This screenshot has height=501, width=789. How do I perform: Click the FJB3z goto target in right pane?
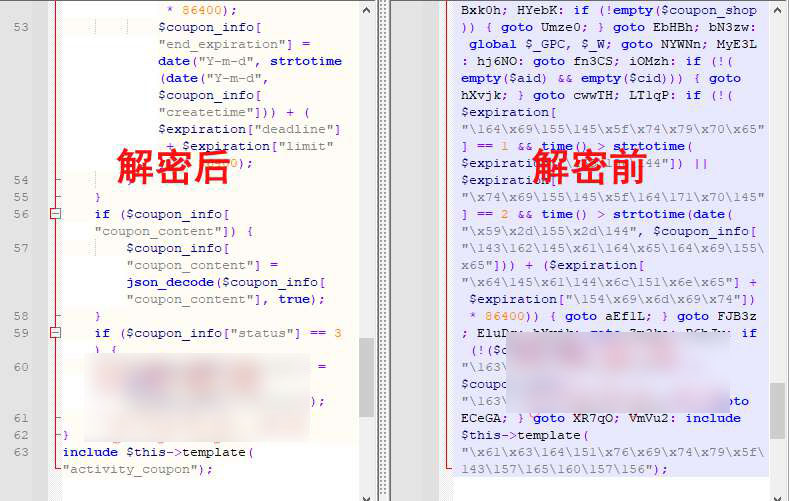tap(737, 316)
